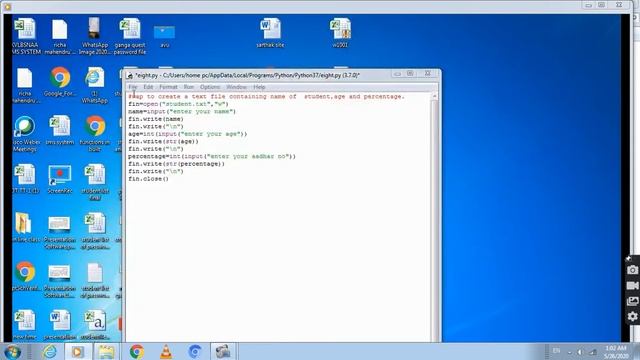Select the online class folder icon
The width and height of the screenshot is (640, 360).
tap(26, 227)
